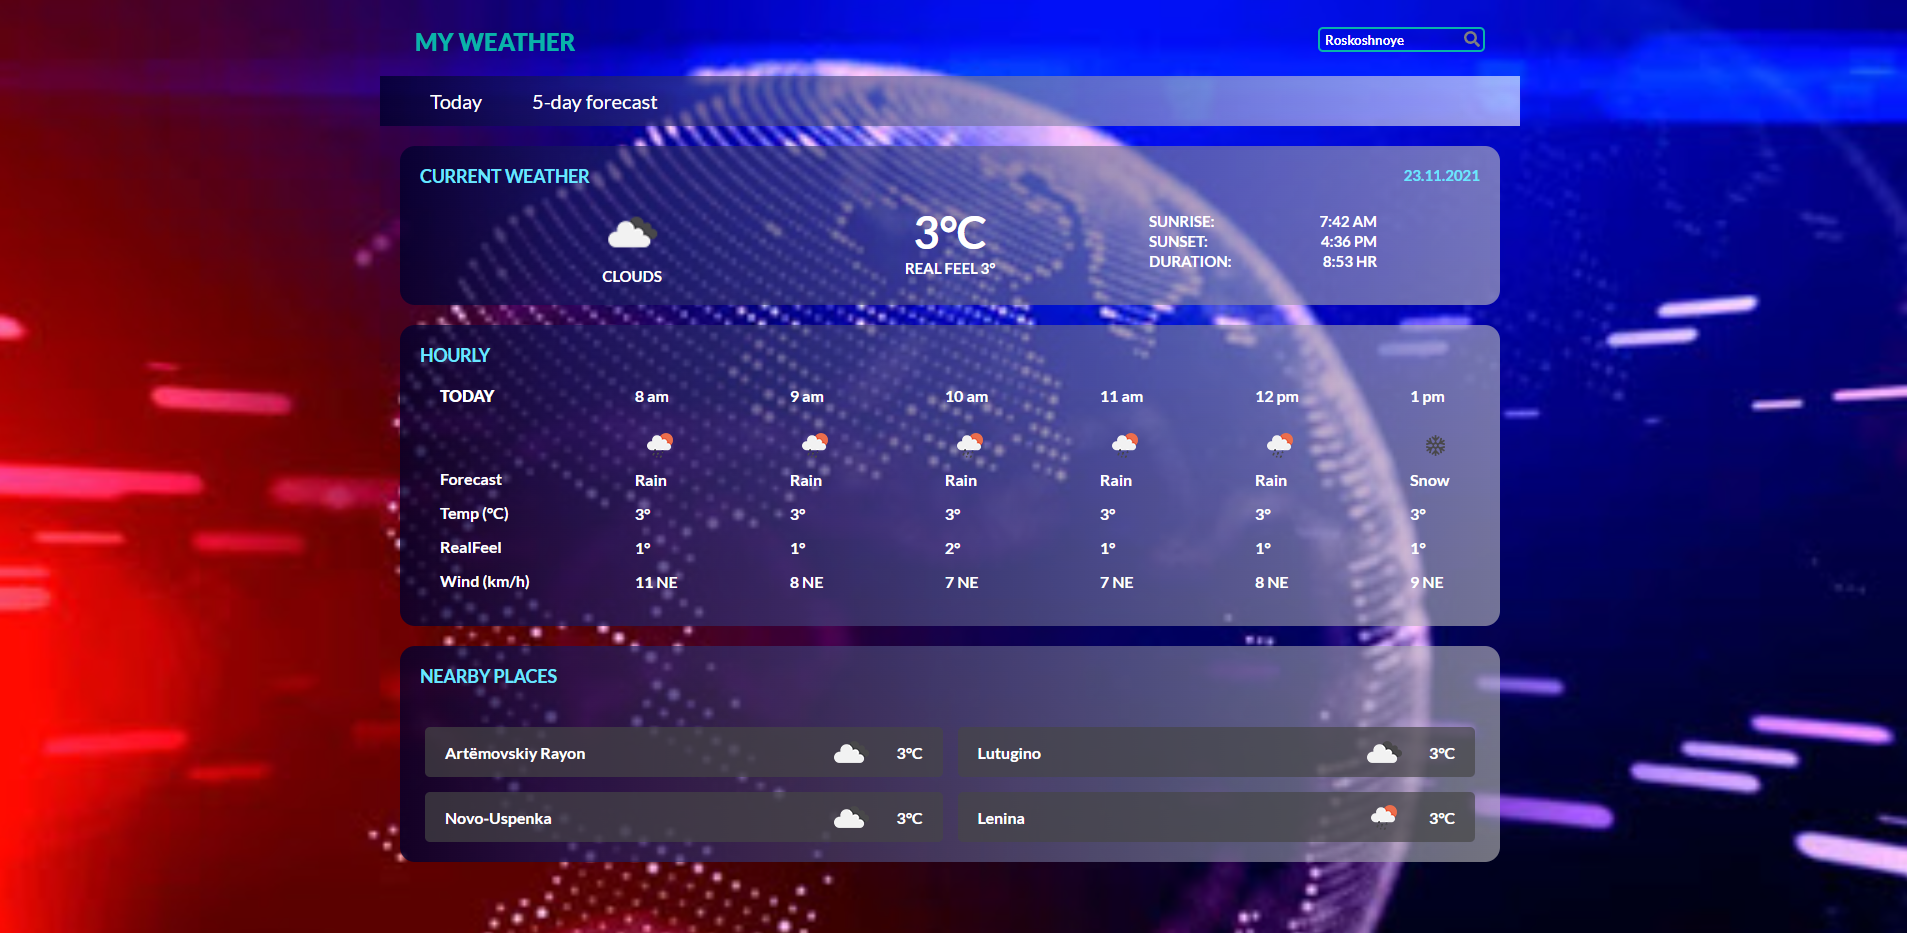The height and width of the screenshot is (933, 1907).
Task: Select the Lutugino nearby place
Action: coord(1009,754)
